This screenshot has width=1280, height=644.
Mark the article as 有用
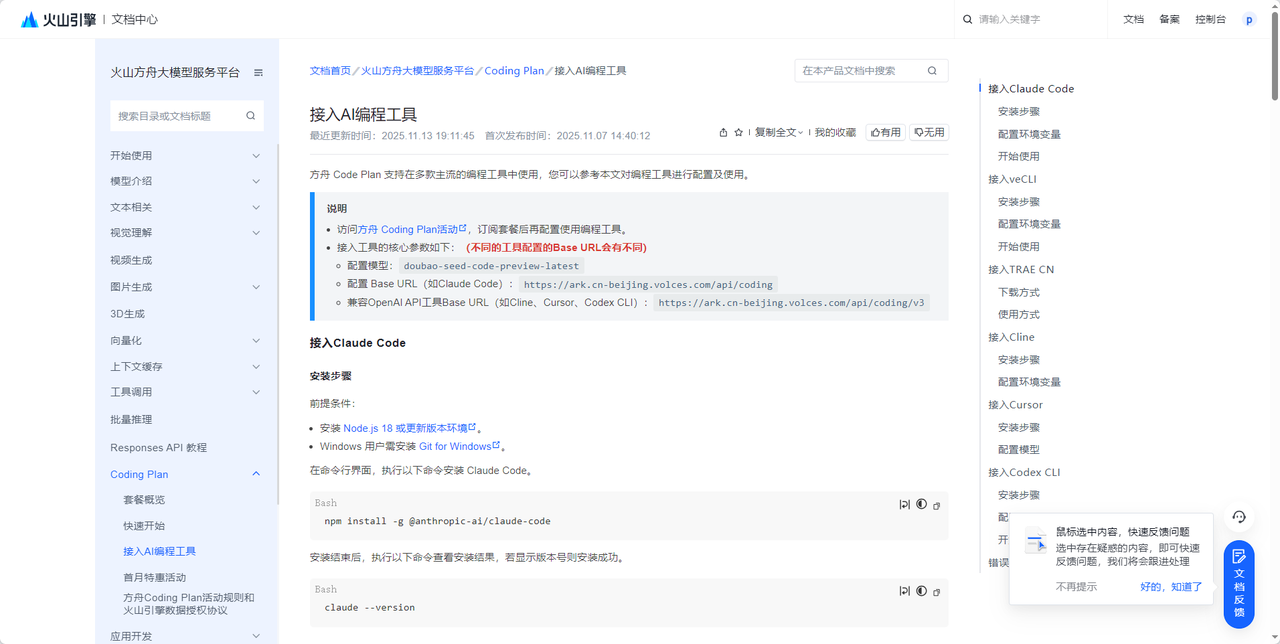tap(885, 132)
